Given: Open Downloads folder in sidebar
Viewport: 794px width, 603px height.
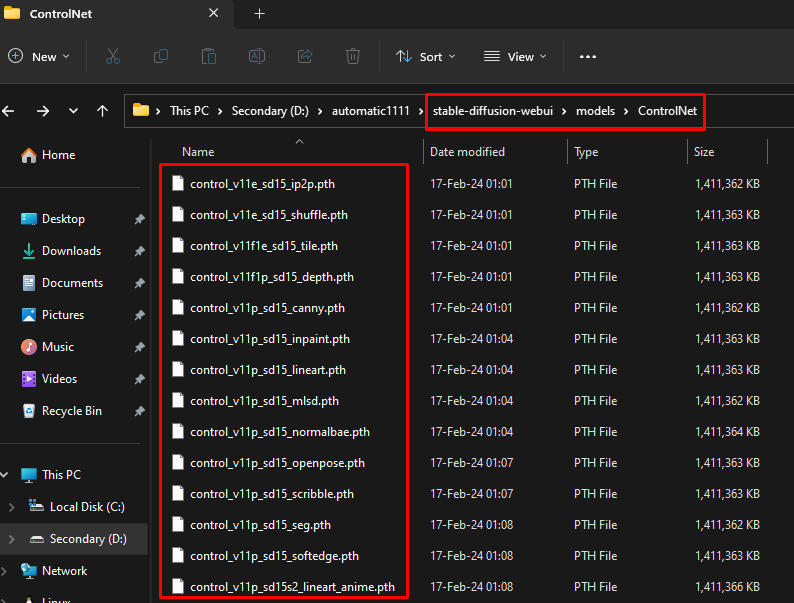Looking at the screenshot, I should coord(71,251).
